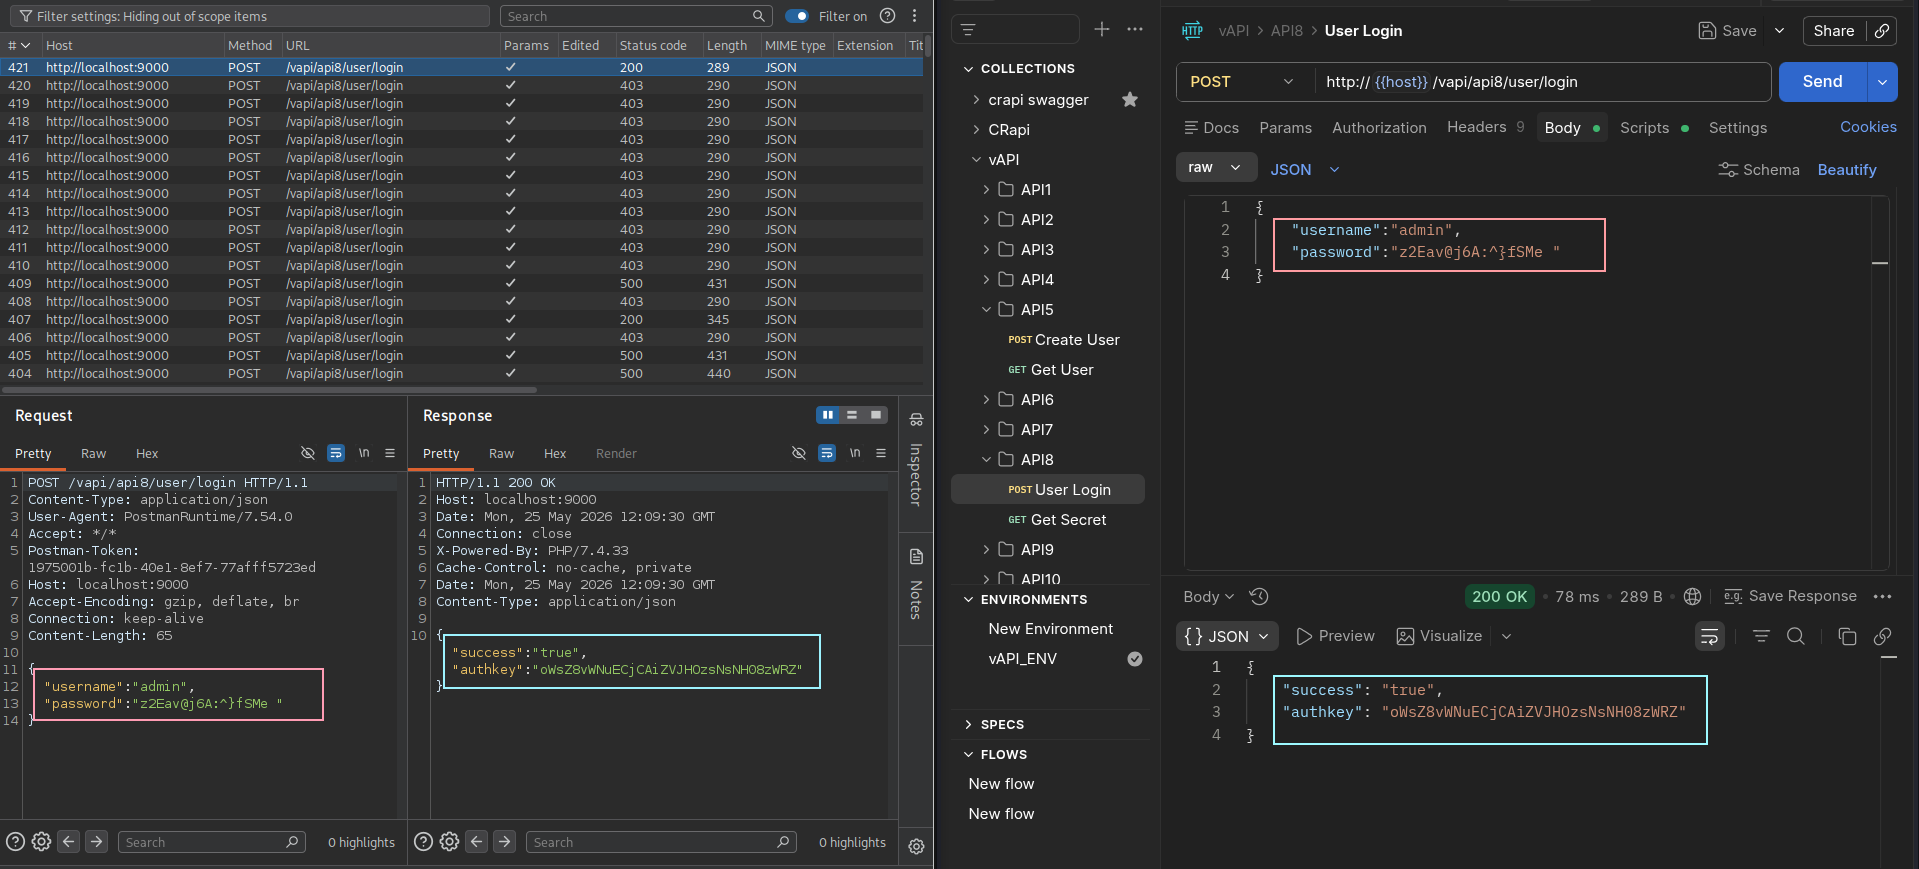This screenshot has height=869, width=1919.
Task: Open the Cookies link
Action: (x=1868, y=127)
